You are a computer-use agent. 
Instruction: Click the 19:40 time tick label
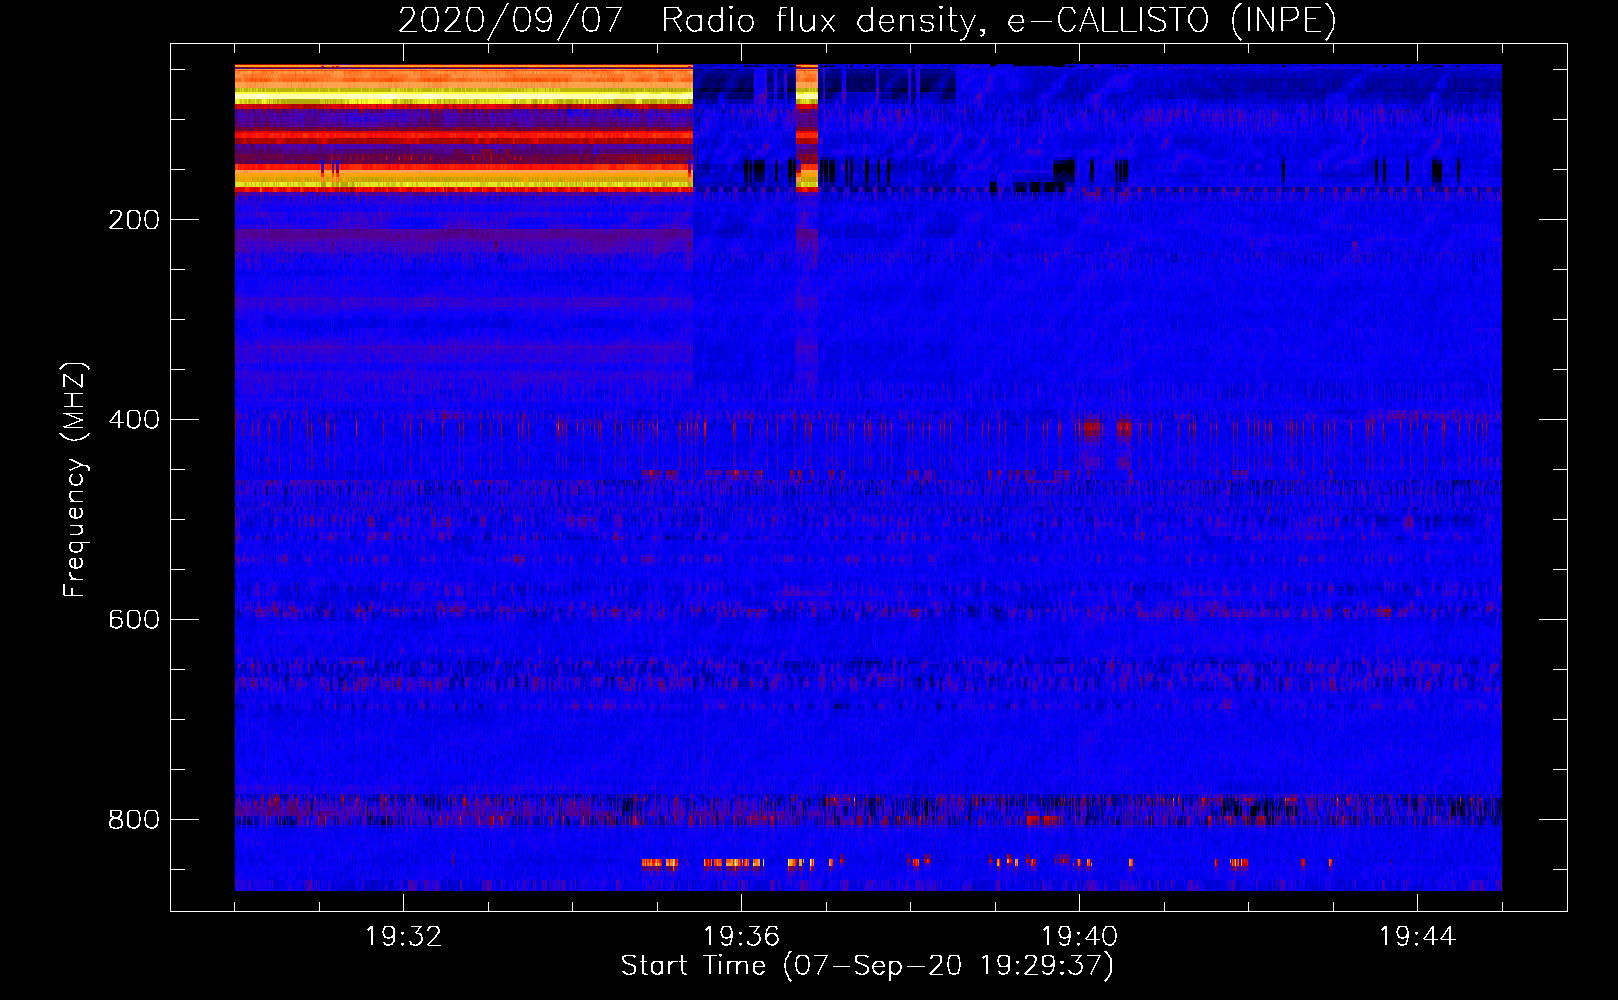click(1079, 937)
